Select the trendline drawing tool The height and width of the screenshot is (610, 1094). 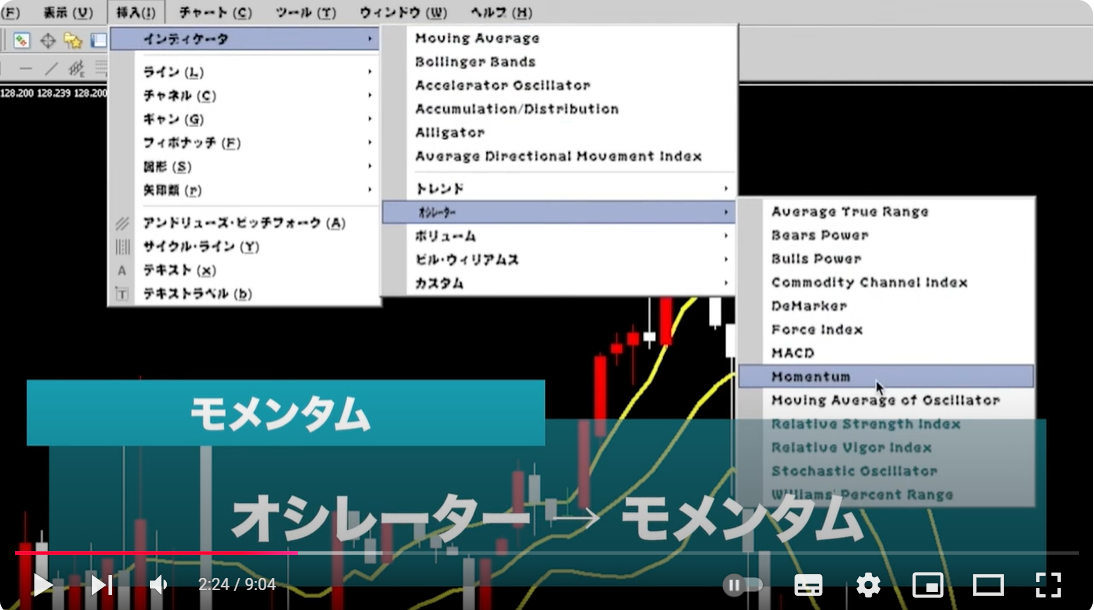point(51,68)
